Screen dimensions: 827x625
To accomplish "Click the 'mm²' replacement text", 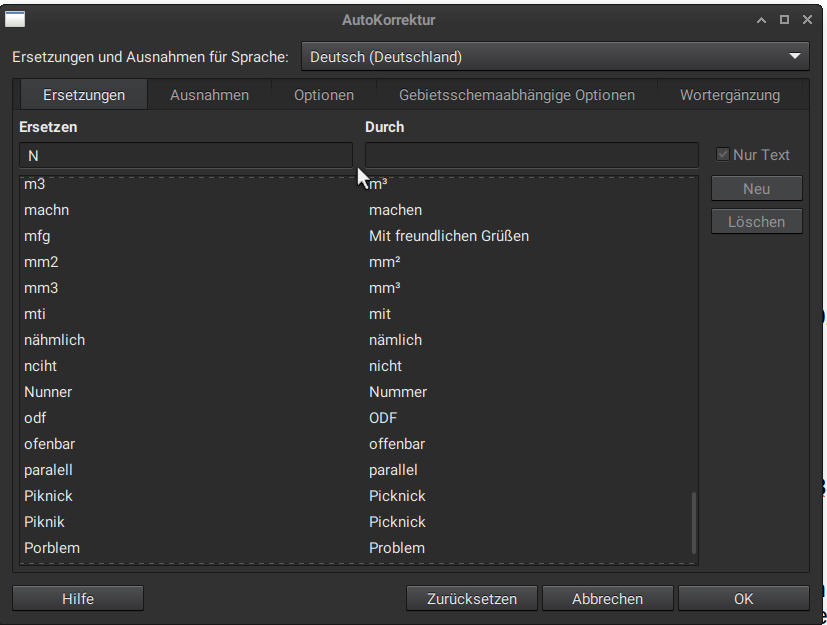I will [385, 262].
